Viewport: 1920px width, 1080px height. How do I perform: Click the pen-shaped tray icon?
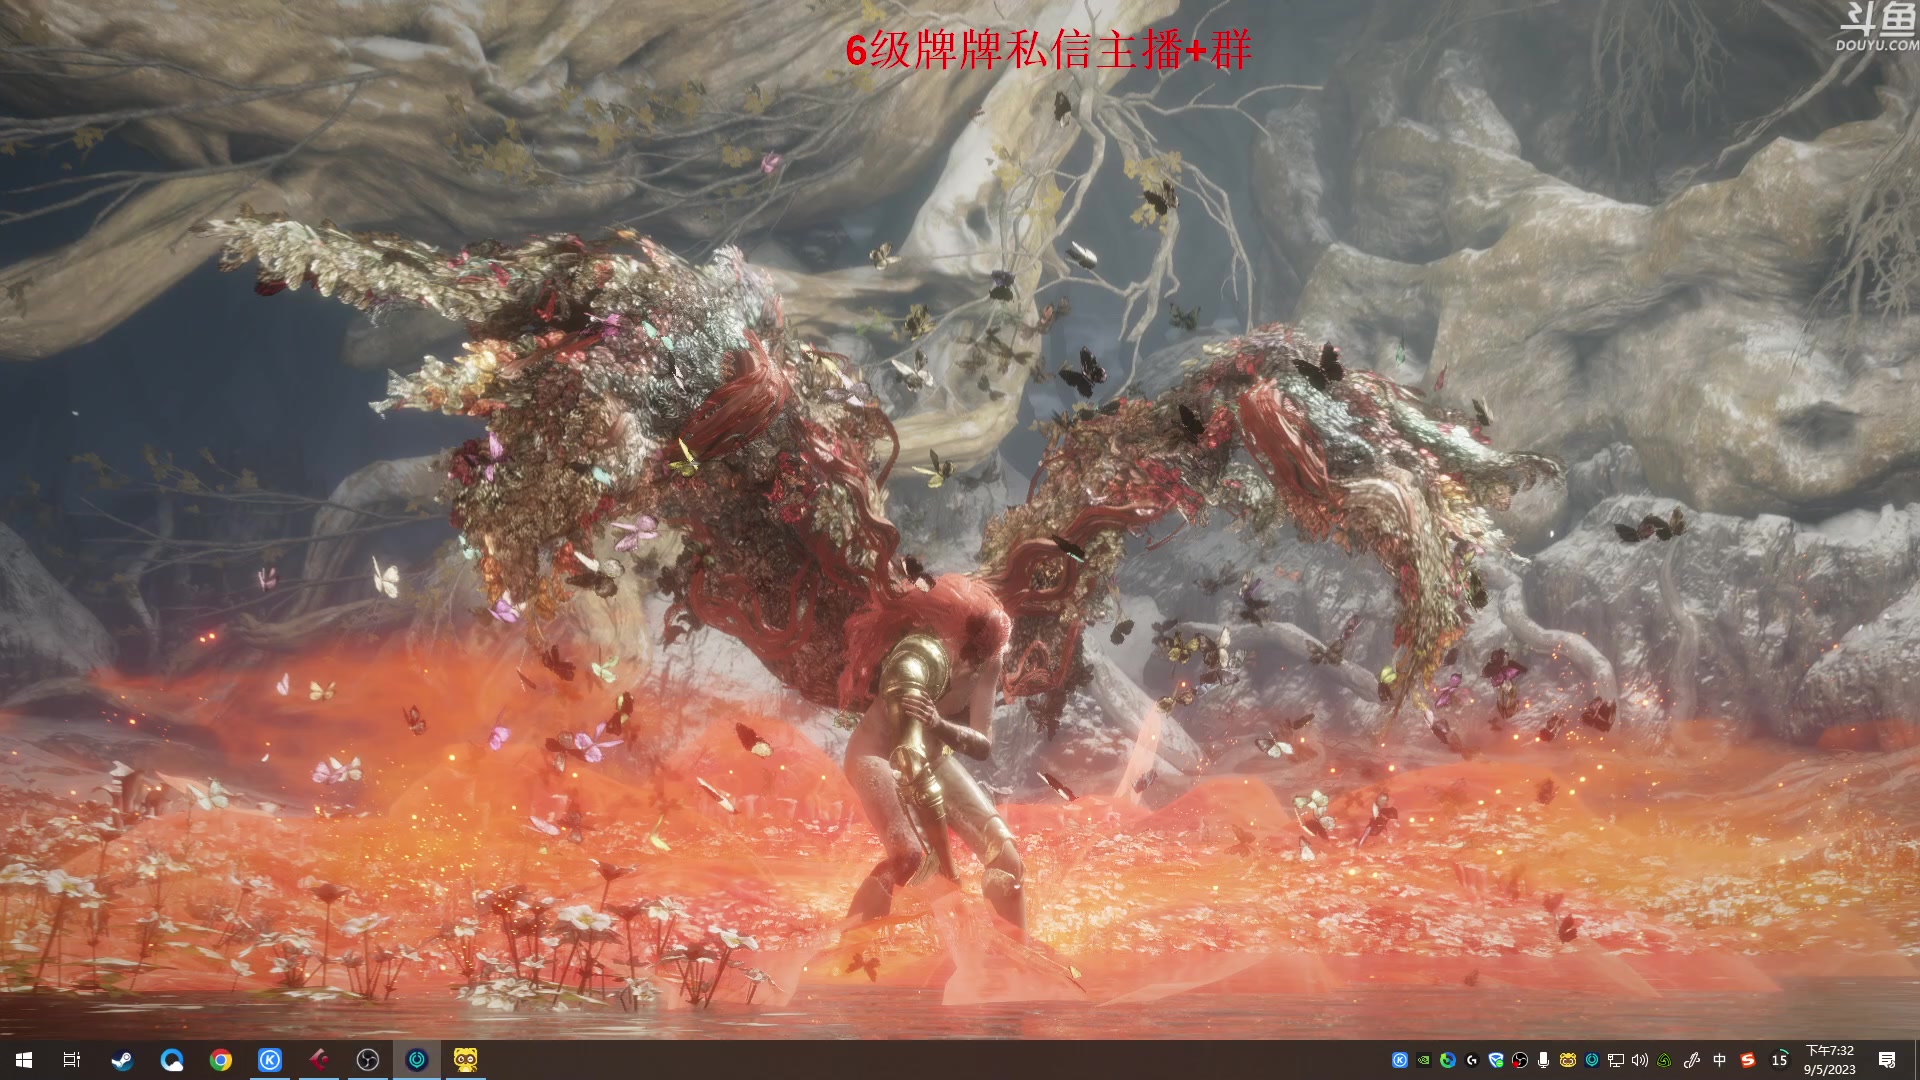[1692, 1060]
